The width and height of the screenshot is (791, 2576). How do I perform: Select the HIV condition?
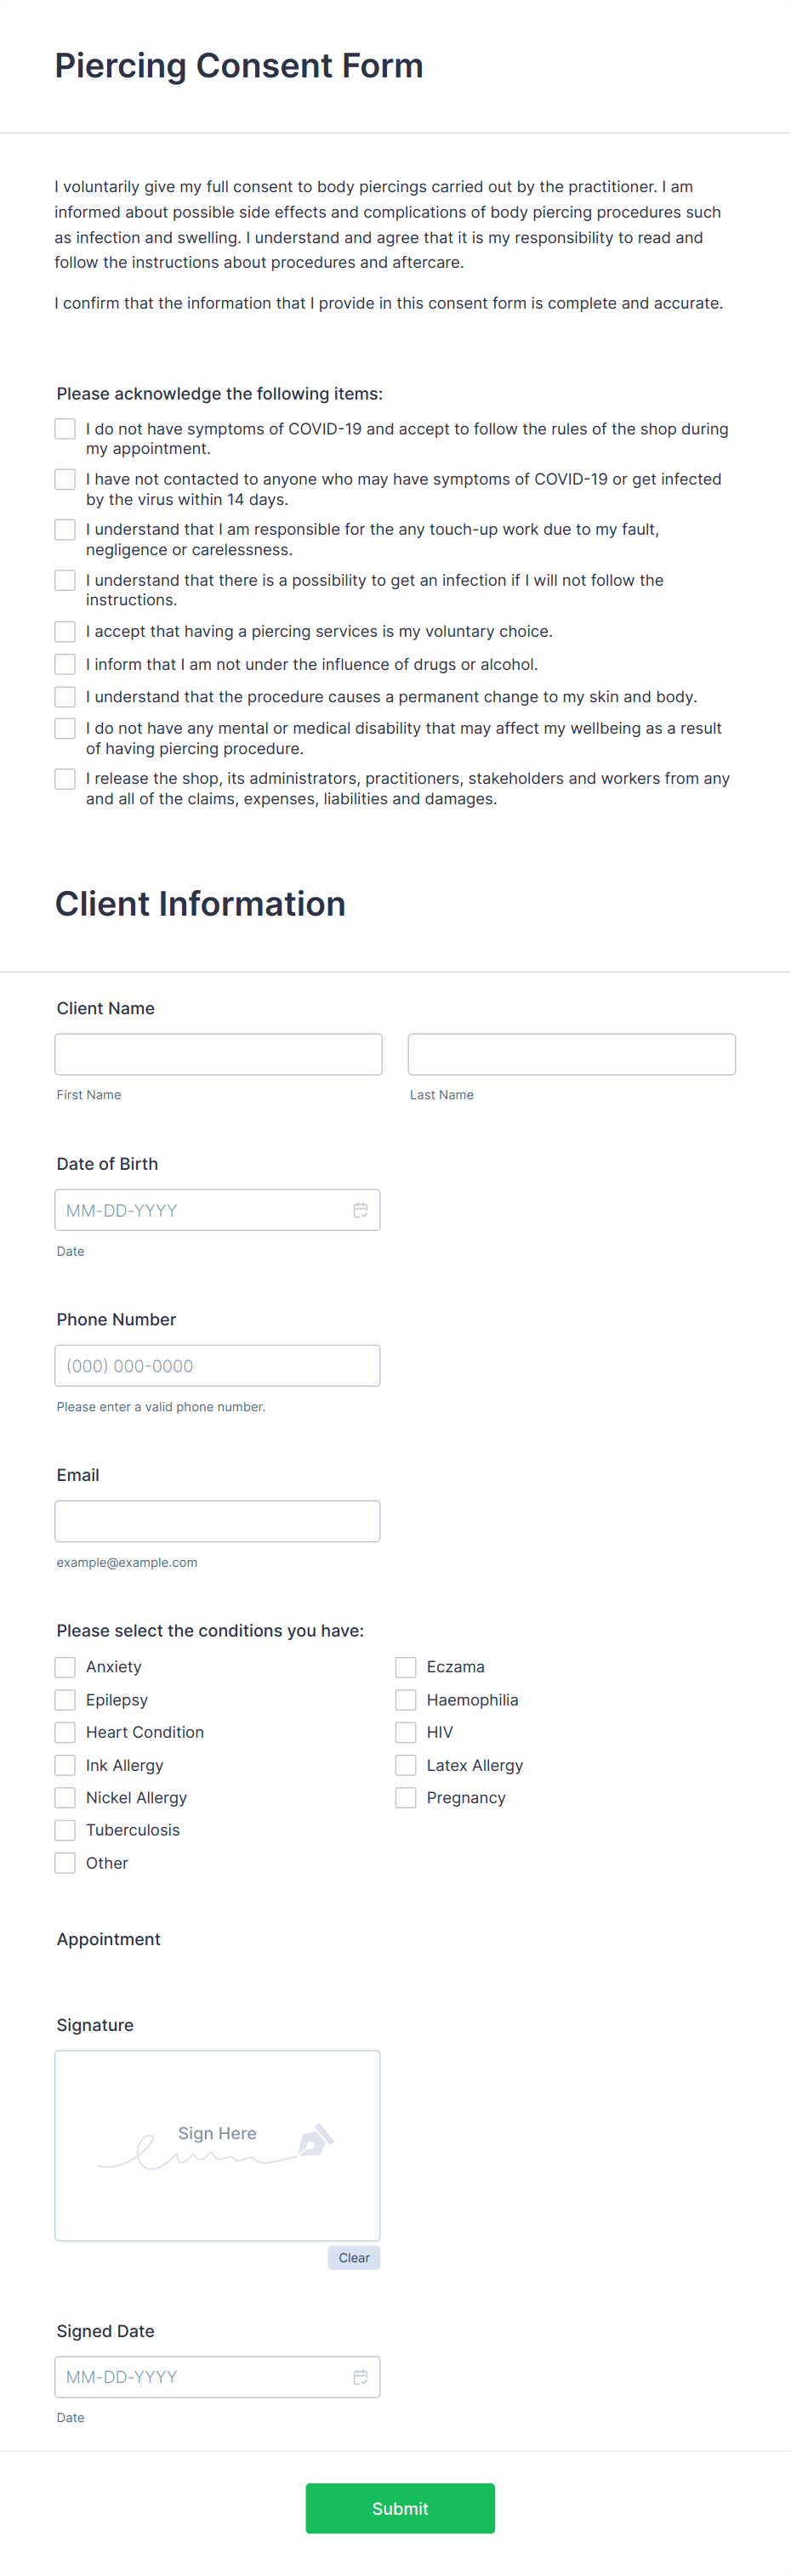click(406, 1732)
